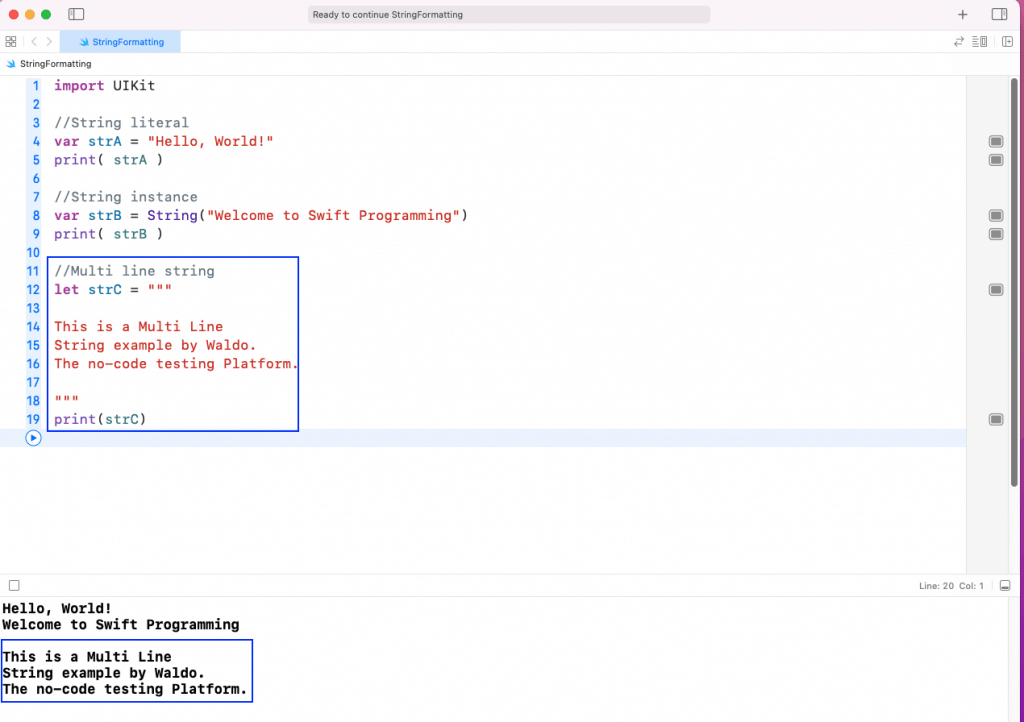Click the code review swap arrows icon

[x=959, y=42]
